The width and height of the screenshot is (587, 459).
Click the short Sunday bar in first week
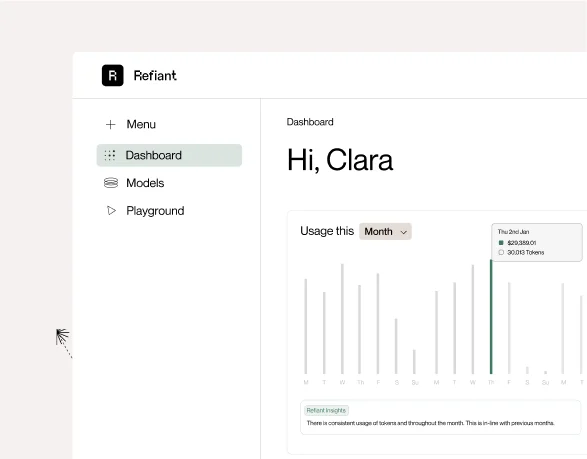click(414, 362)
